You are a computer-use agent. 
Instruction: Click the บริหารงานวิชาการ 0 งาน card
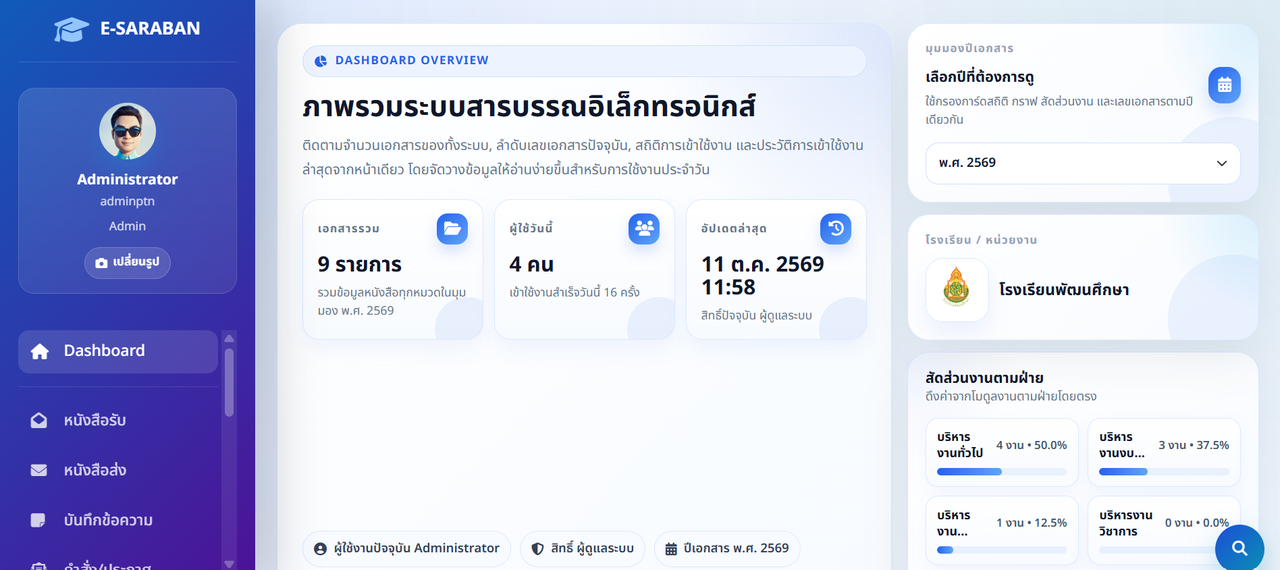[x=1164, y=530]
